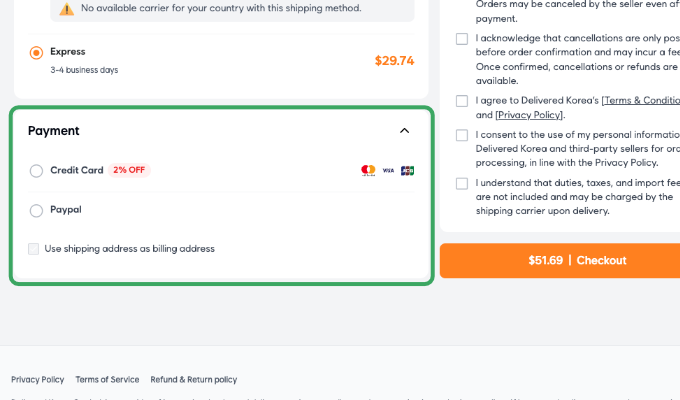The width and height of the screenshot is (680, 400).
Task: Select the Express shipping radio button
Action: (x=37, y=53)
